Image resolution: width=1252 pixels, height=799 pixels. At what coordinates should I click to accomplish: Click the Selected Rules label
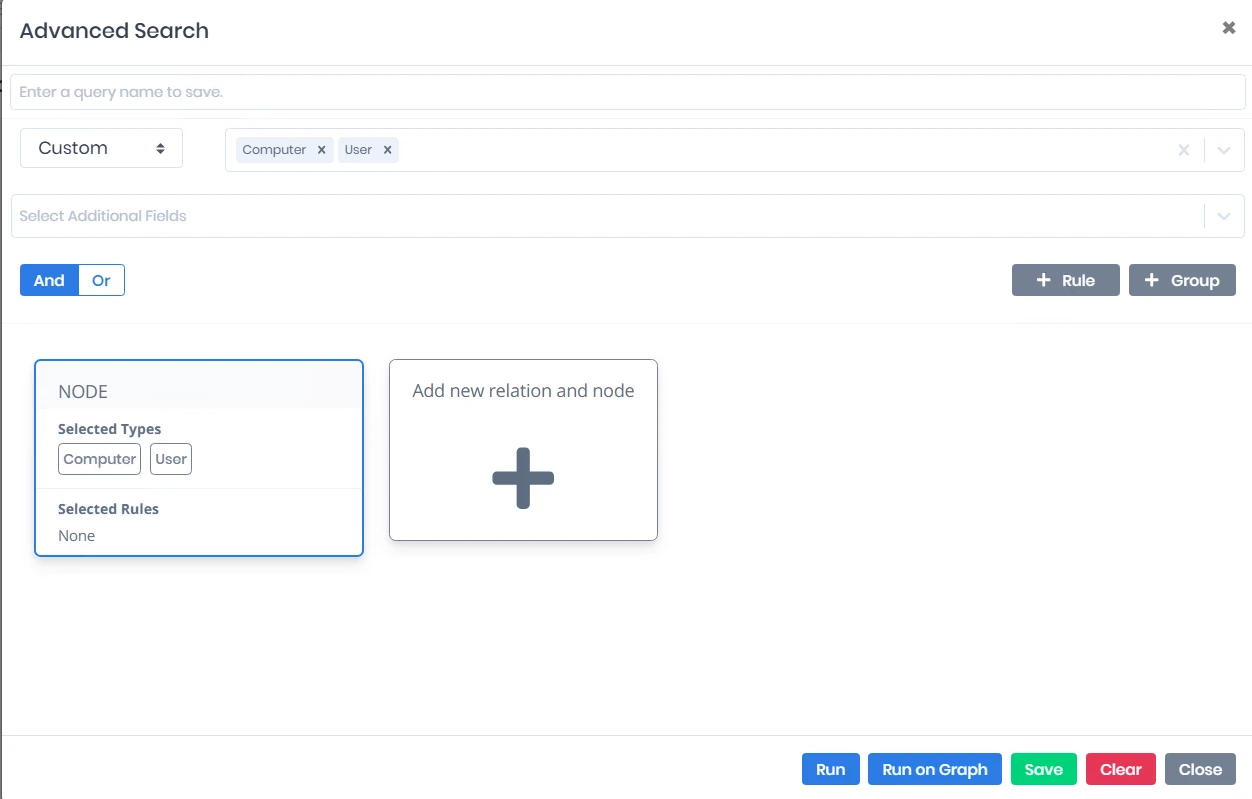pyautogui.click(x=108, y=509)
